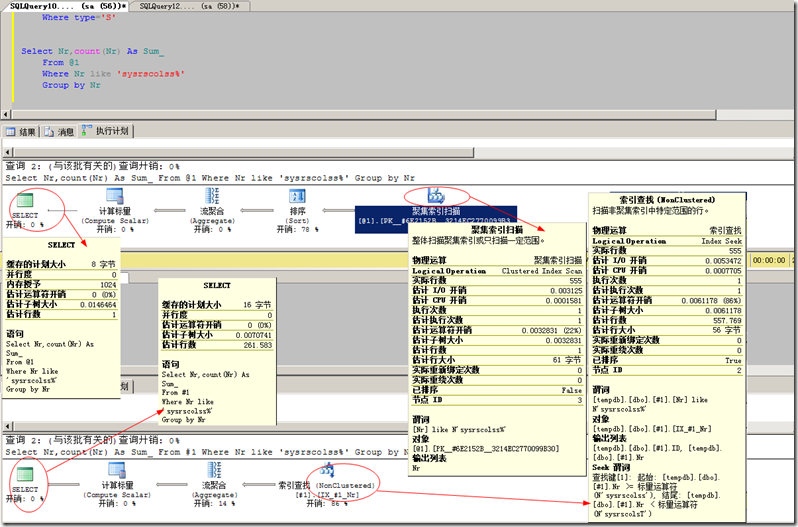Select the Compute Scalar node in top plan
This screenshot has height=527, width=798.
115,196
